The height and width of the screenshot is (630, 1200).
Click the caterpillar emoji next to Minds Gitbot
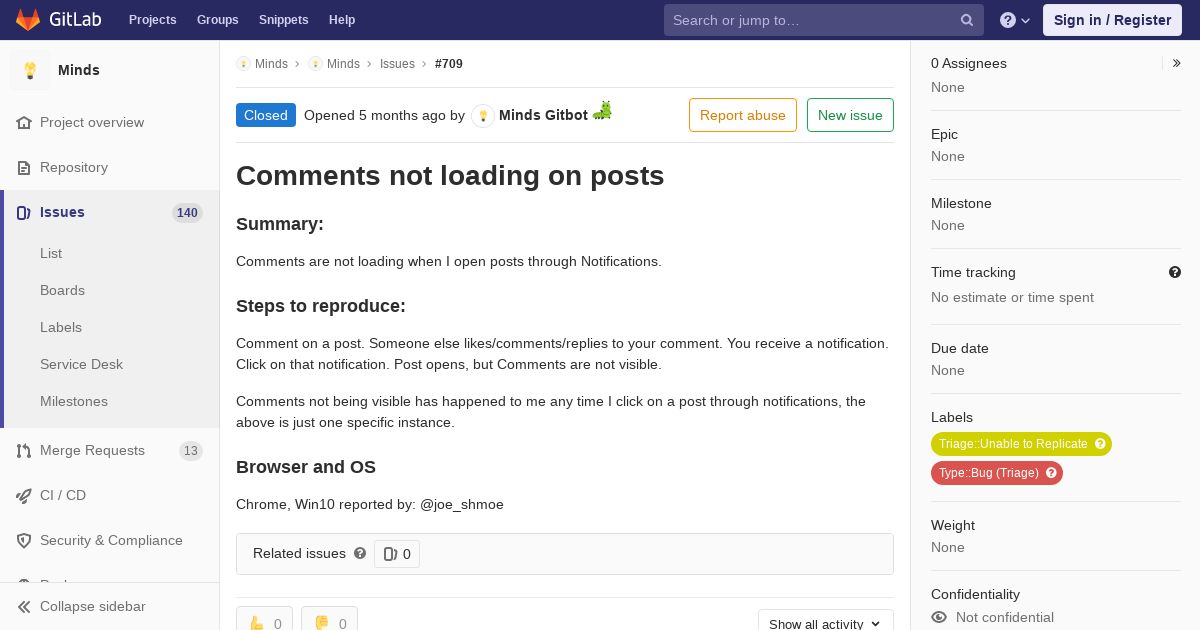[602, 111]
